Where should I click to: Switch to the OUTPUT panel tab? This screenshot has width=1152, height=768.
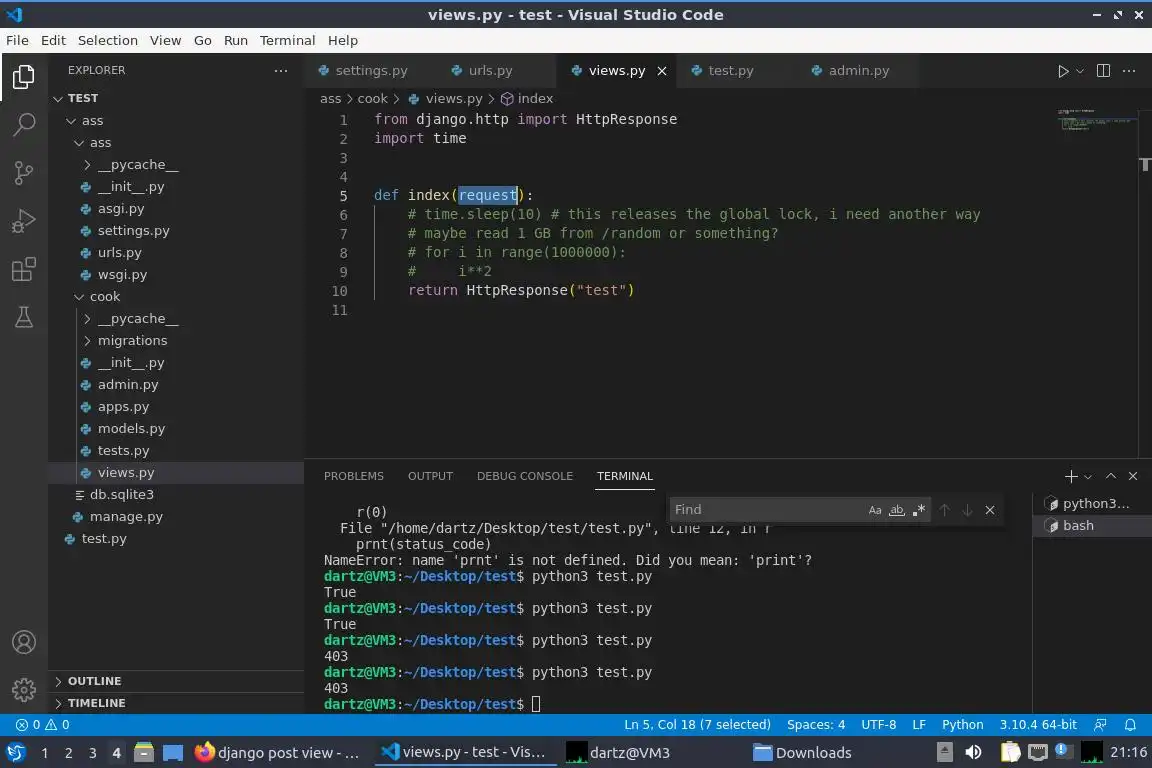point(431,476)
